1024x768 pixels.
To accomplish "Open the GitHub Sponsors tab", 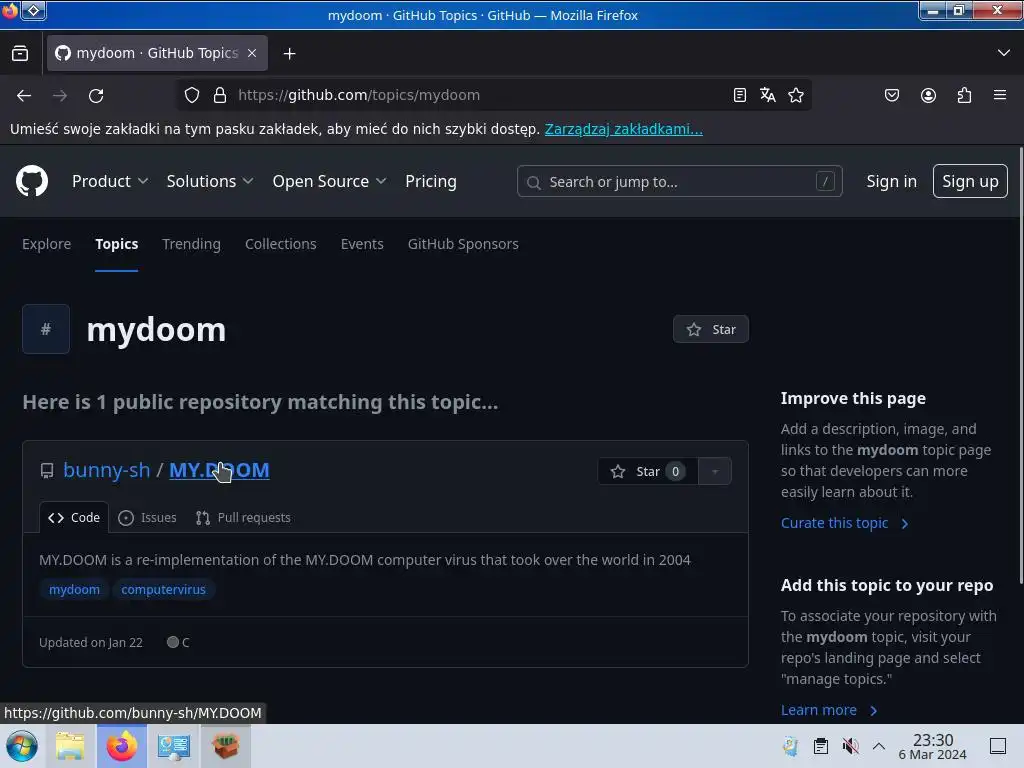I will click(463, 244).
